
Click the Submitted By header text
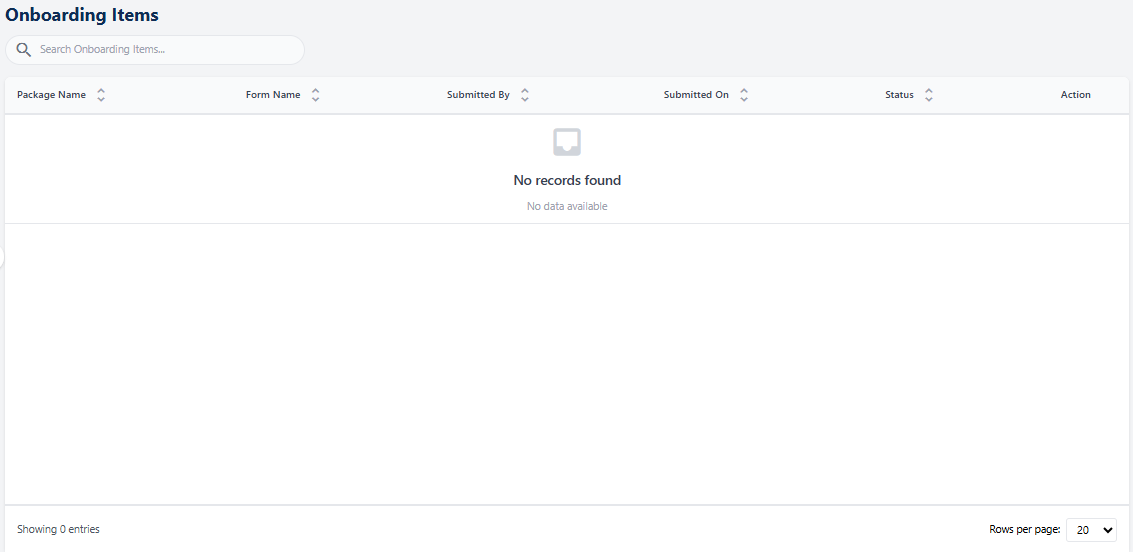pos(478,95)
